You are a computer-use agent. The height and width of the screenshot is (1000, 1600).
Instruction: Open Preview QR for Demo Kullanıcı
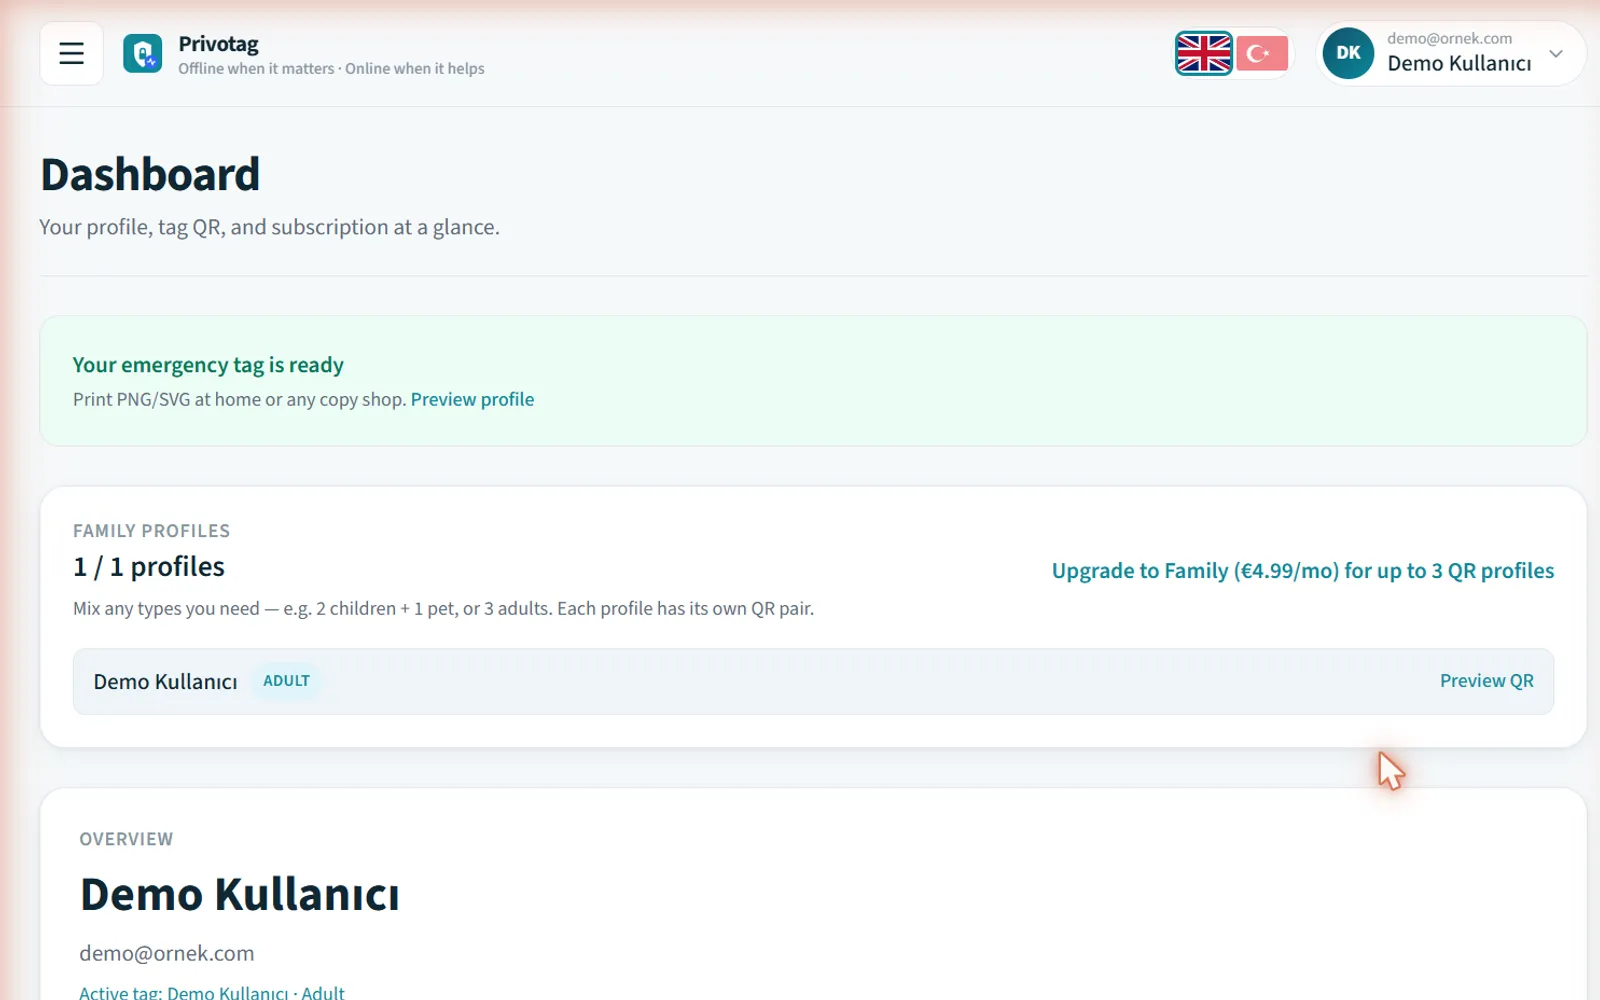click(1487, 681)
